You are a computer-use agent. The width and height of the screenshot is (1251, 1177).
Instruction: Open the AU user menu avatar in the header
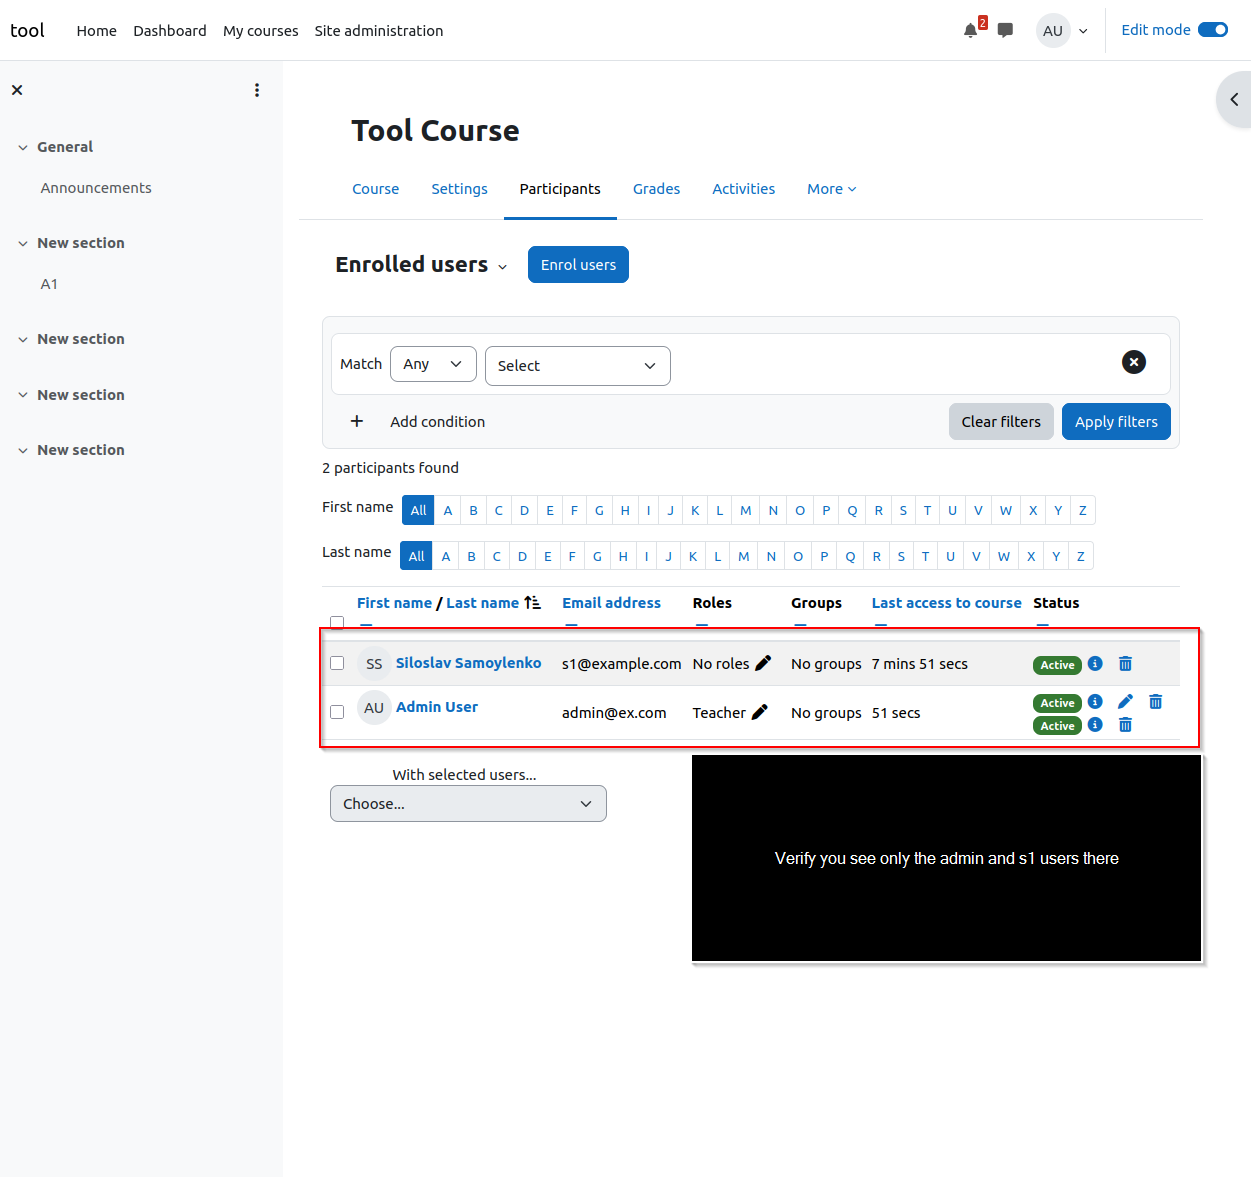(x=1053, y=31)
